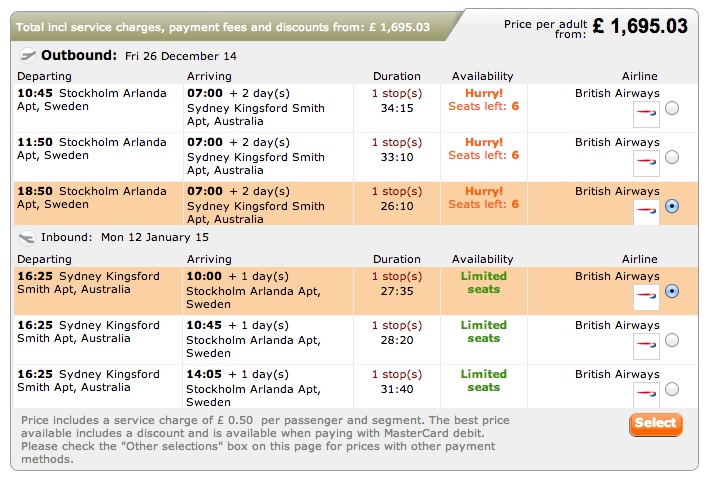Click the outbound airplane icon
The width and height of the screenshot is (706, 480).
click(x=28, y=55)
